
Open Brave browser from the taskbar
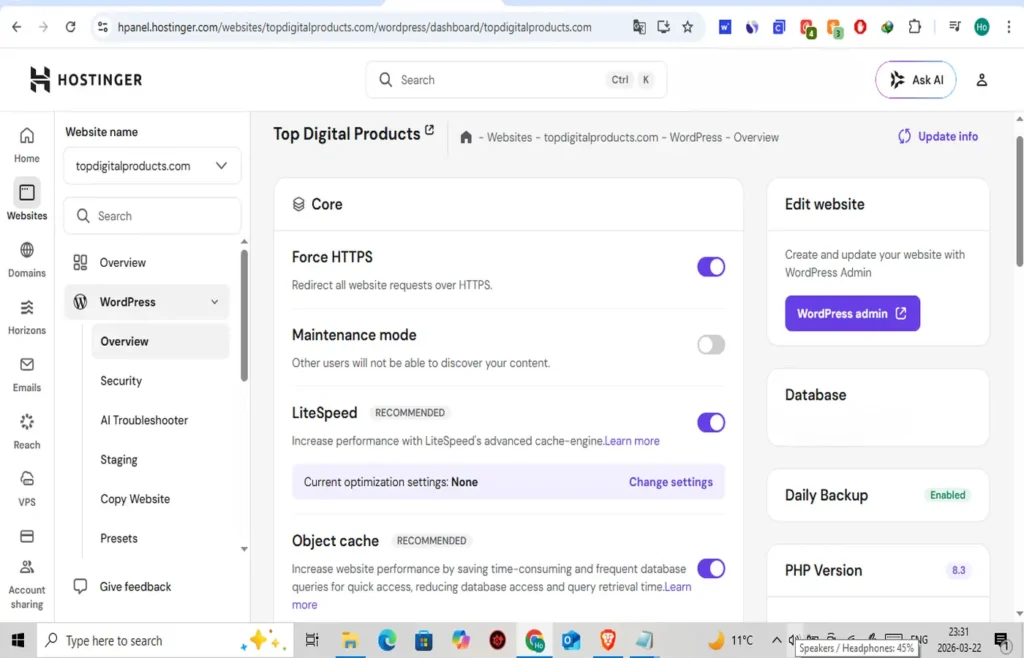point(607,640)
